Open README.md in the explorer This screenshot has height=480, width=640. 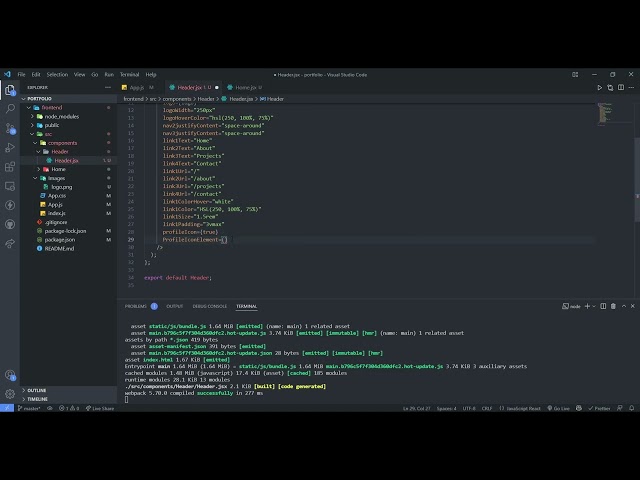pos(59,249)
